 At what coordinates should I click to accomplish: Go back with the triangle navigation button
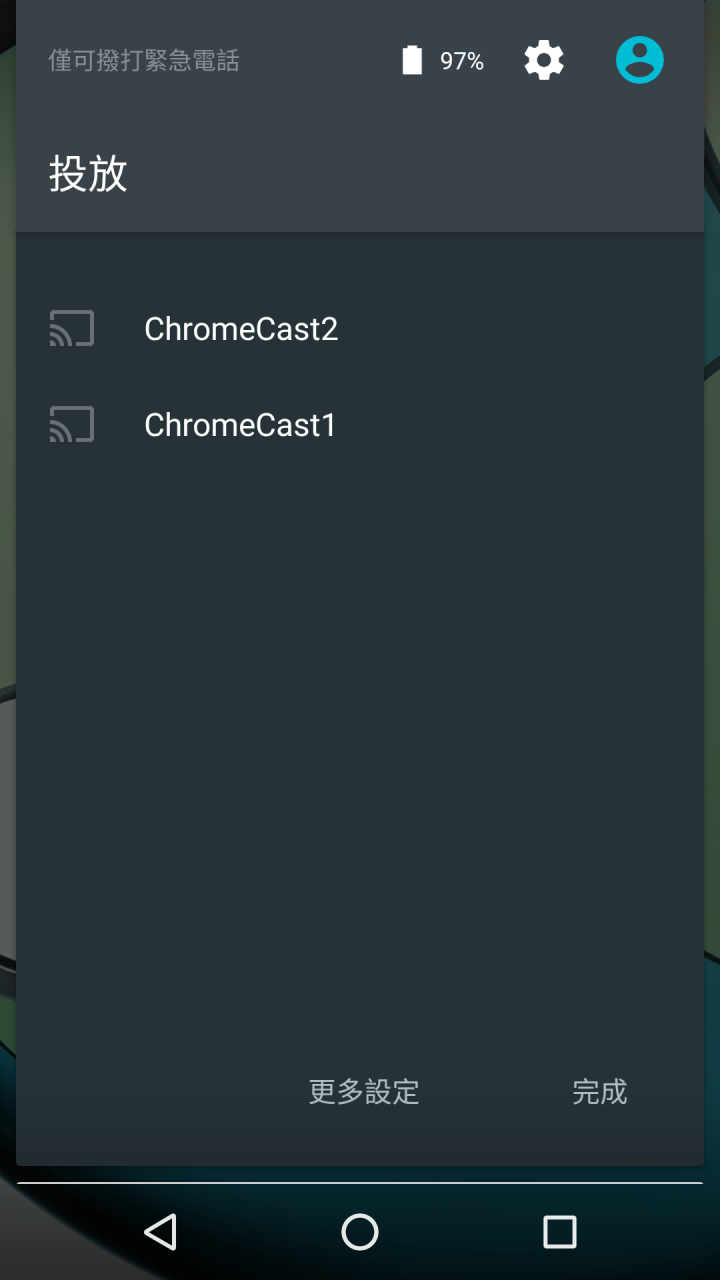point(160,1232)
